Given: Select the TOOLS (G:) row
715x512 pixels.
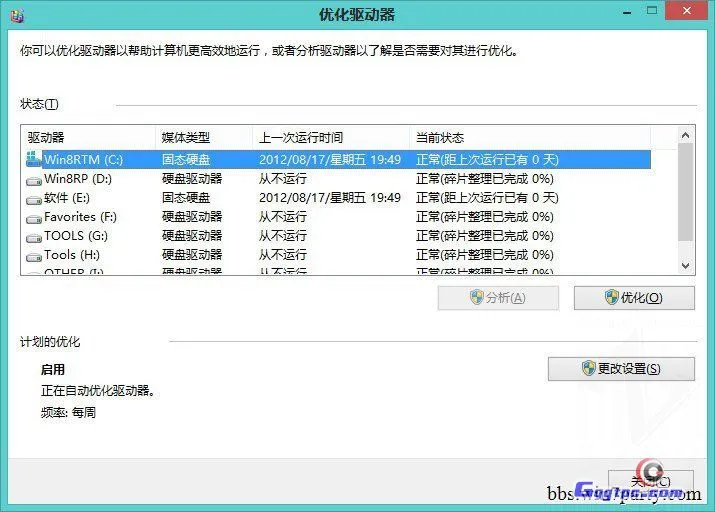Looking at the screenshot, I should pyautogui.click(x=338, y=236).
